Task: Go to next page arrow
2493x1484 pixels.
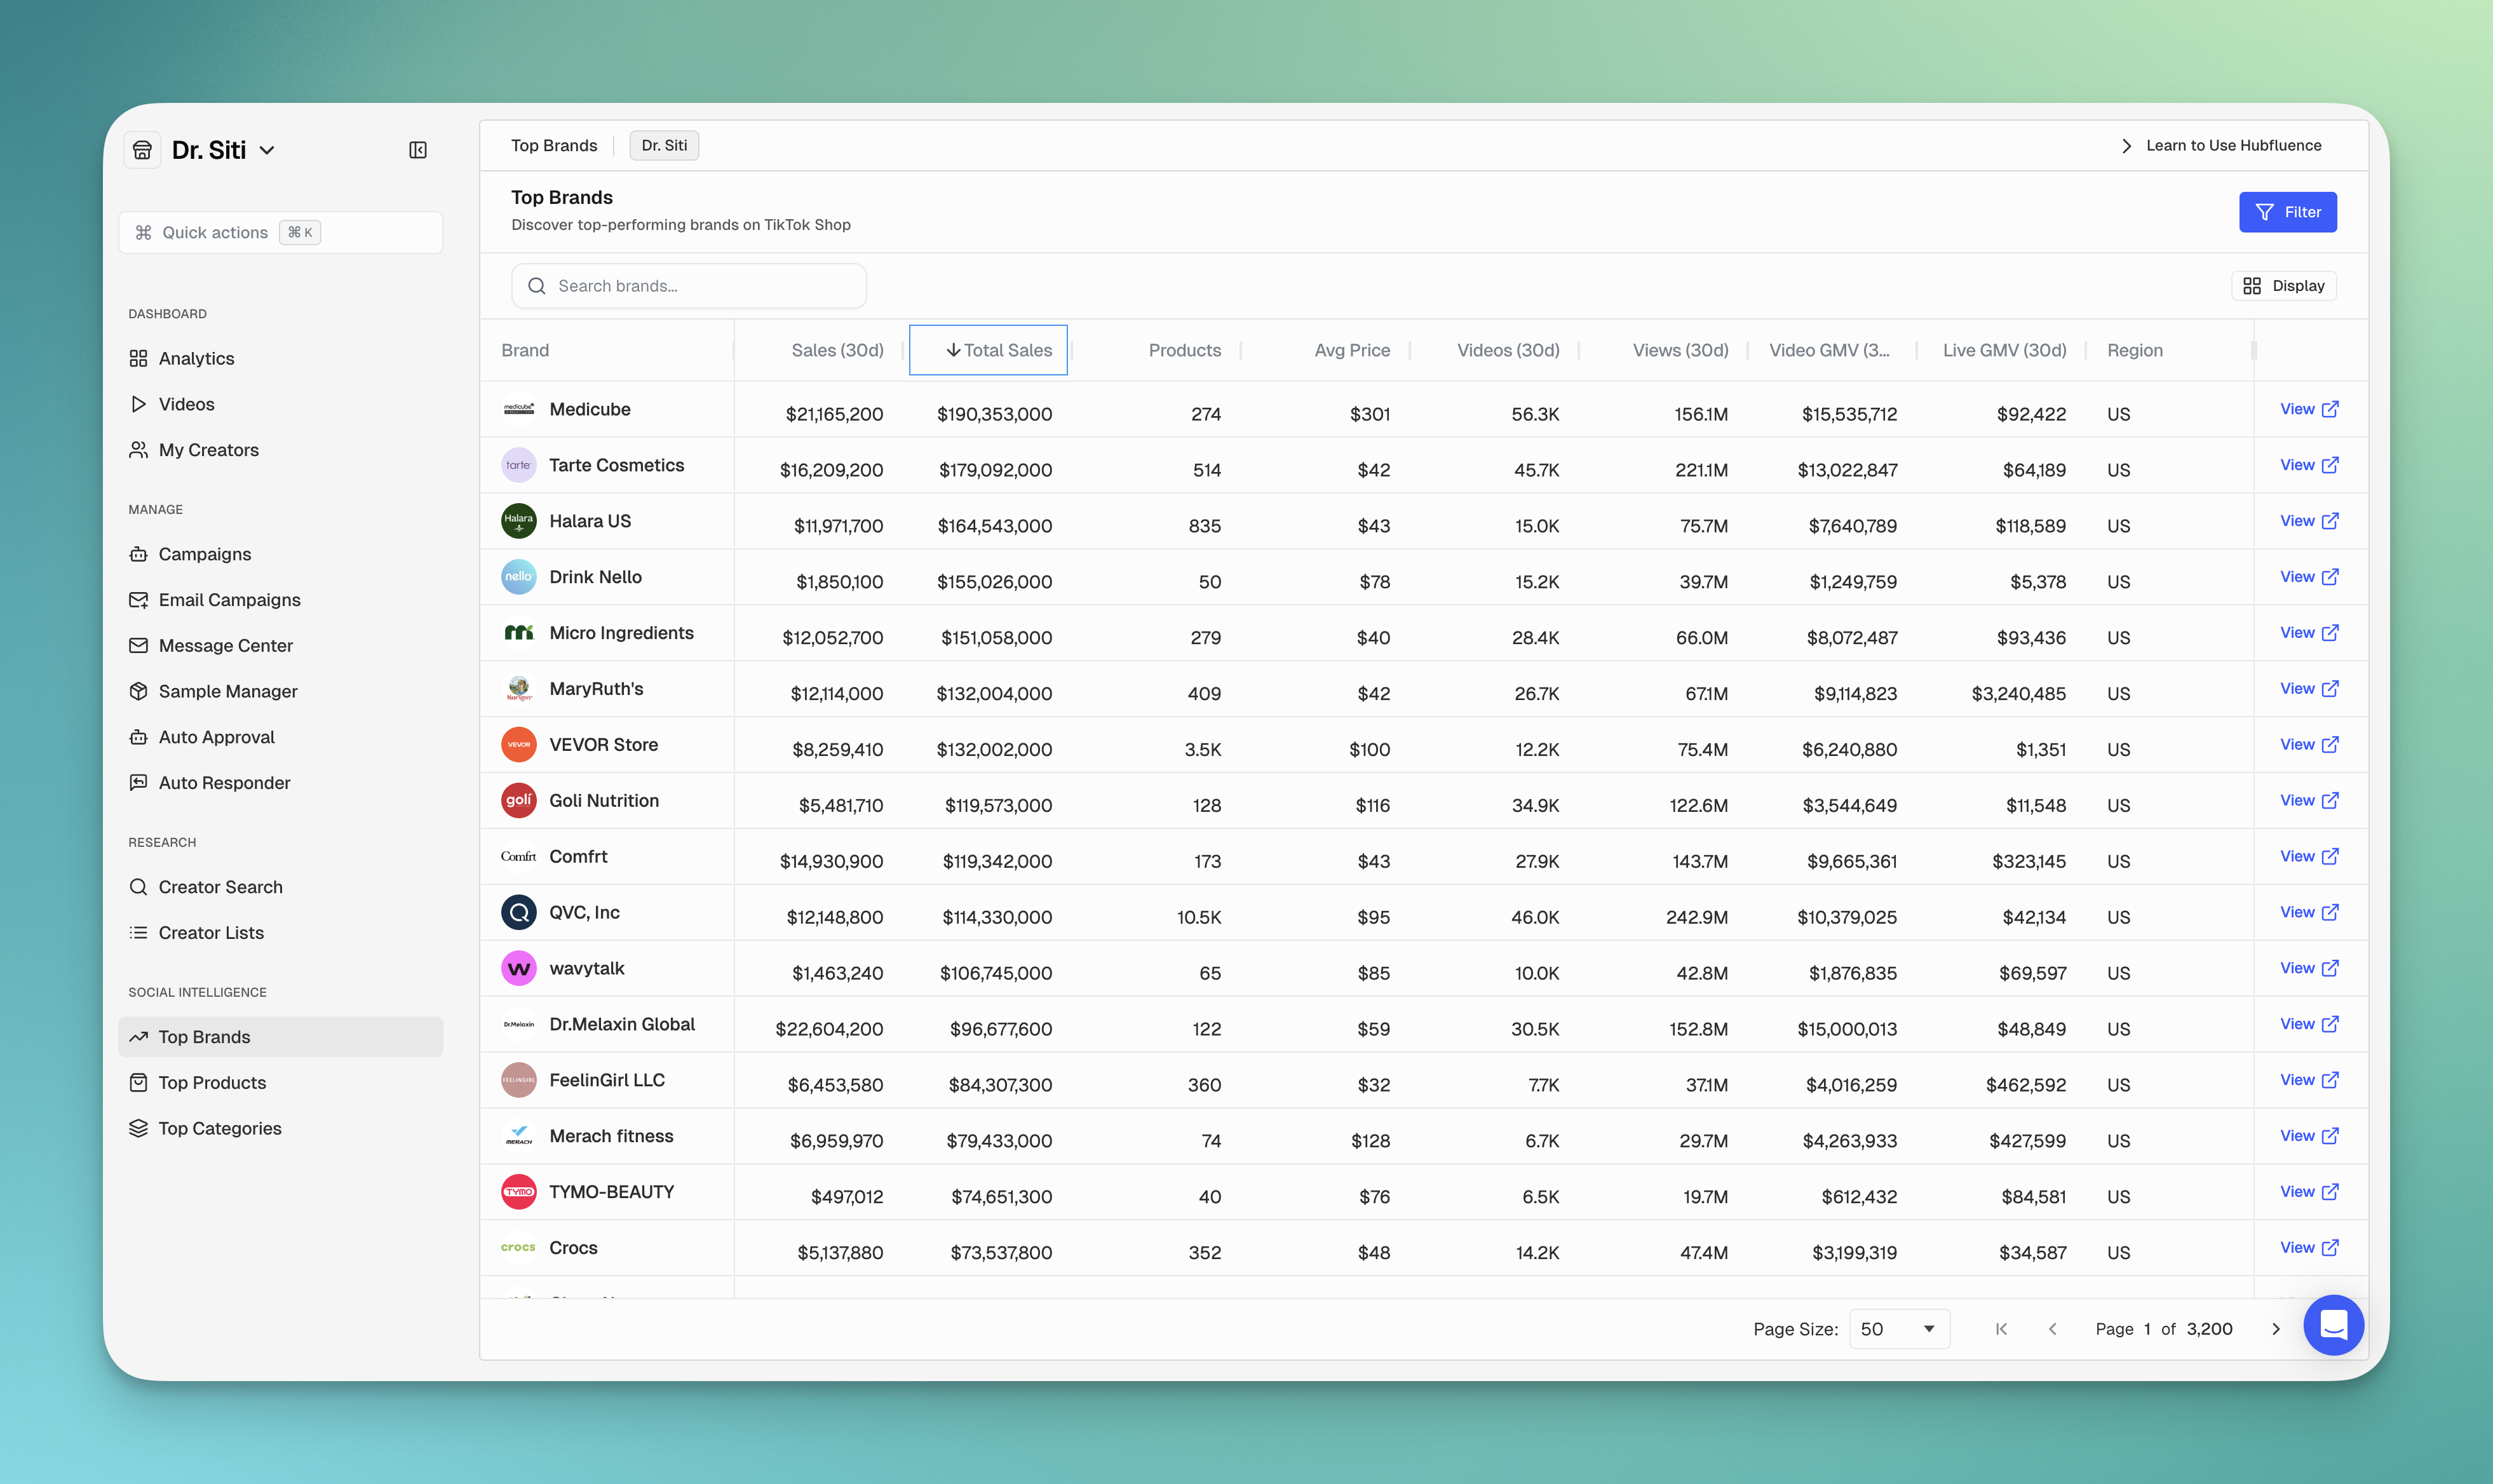Action: tap(2276, 1329)
